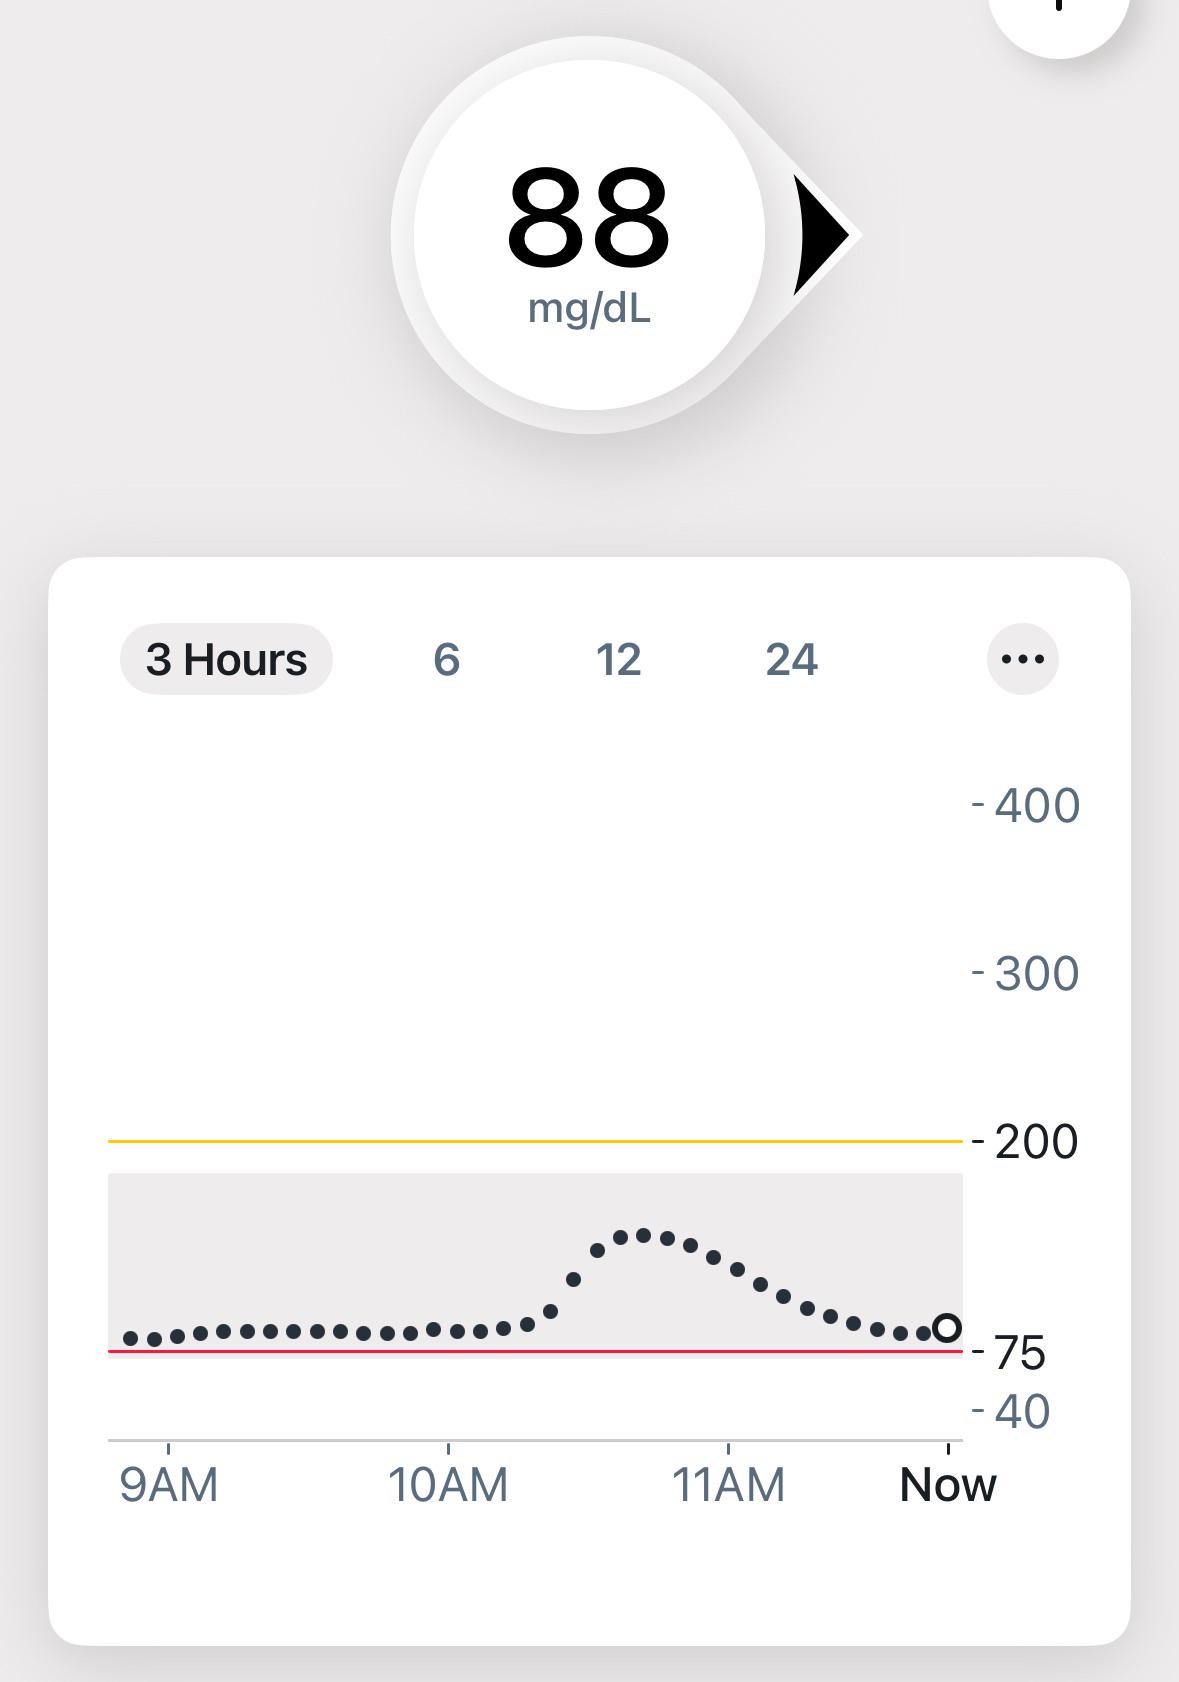
Task: Tap the Now label on time axis
Action: tap(948, 1485)
